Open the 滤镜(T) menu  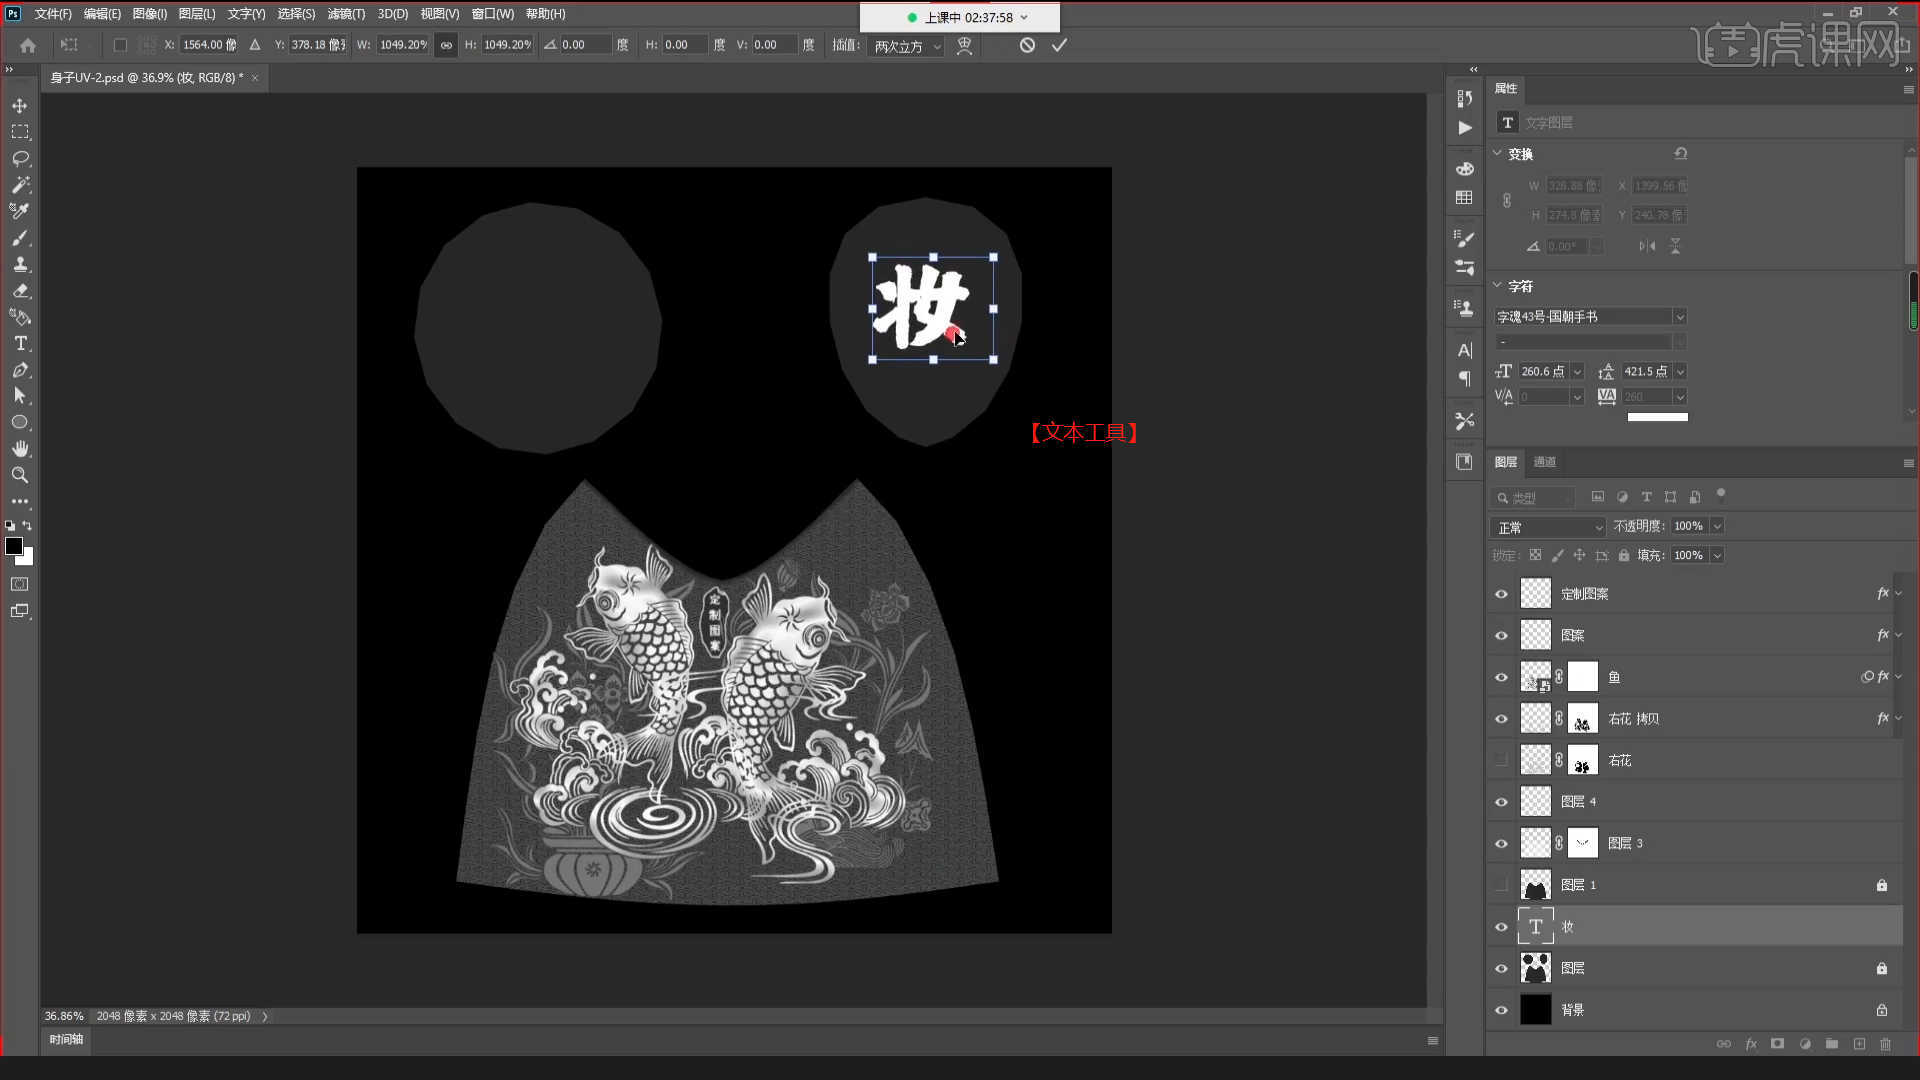click(x=346, y=14)
